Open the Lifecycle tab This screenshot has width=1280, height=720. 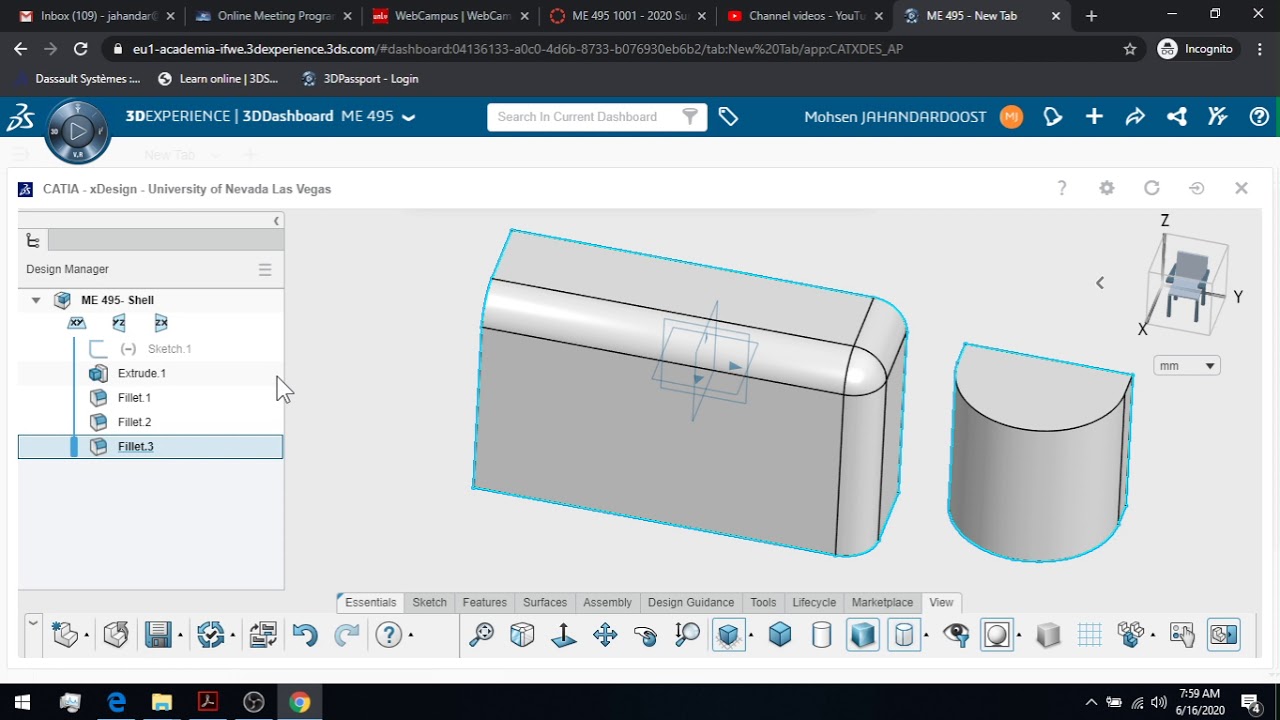814,602
